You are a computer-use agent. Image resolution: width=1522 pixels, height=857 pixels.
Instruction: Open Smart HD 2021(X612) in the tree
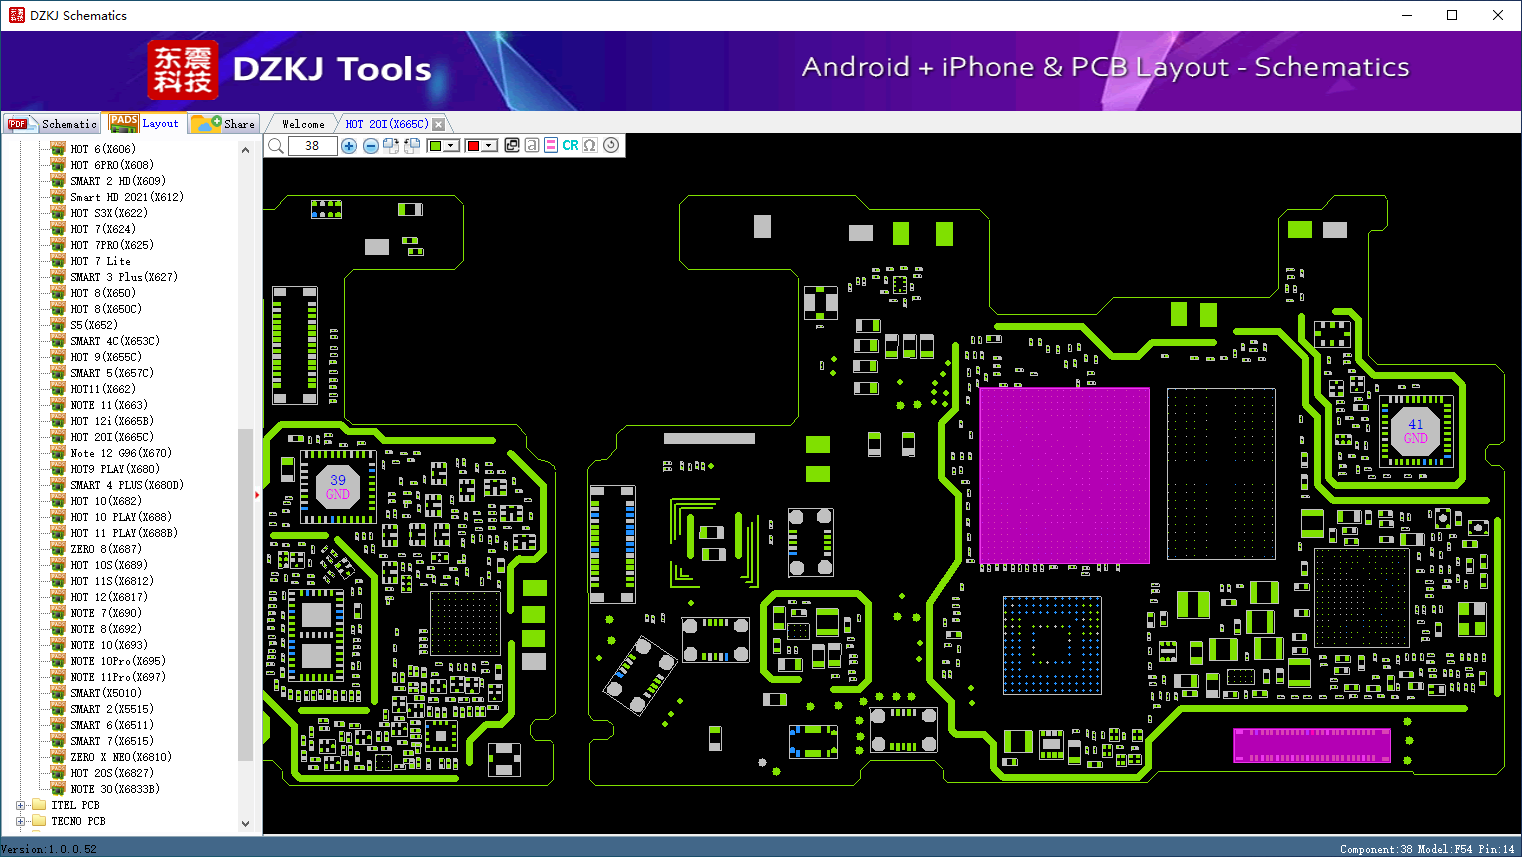point(127,197)
